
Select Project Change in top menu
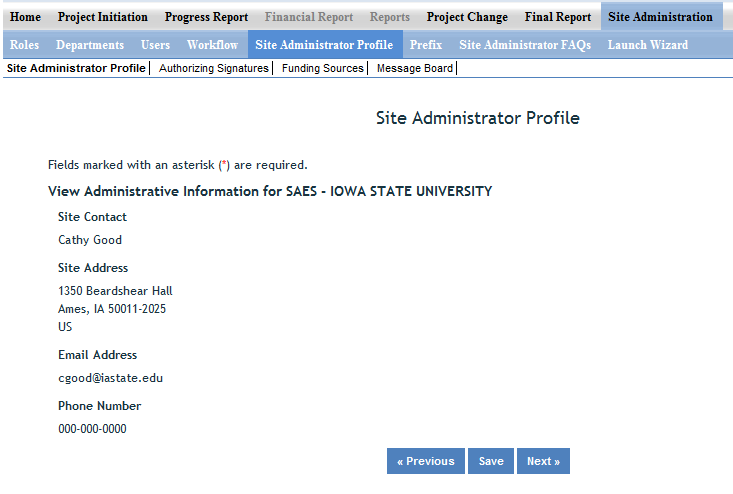(x=467, y=17)
